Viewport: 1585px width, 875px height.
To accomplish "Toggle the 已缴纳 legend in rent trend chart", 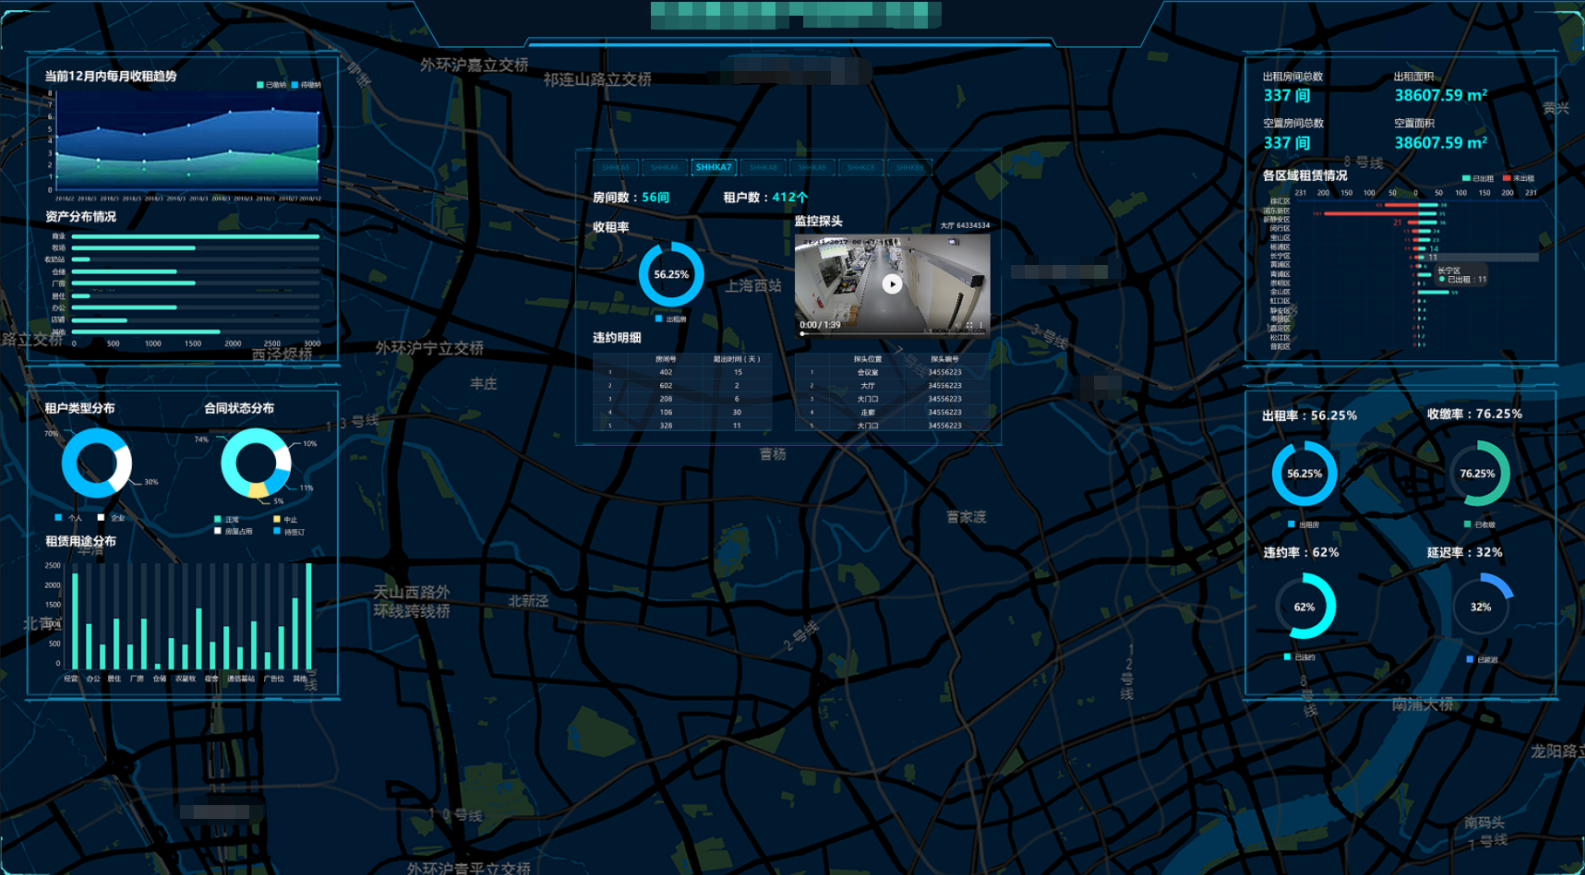I will pos(271,85).
